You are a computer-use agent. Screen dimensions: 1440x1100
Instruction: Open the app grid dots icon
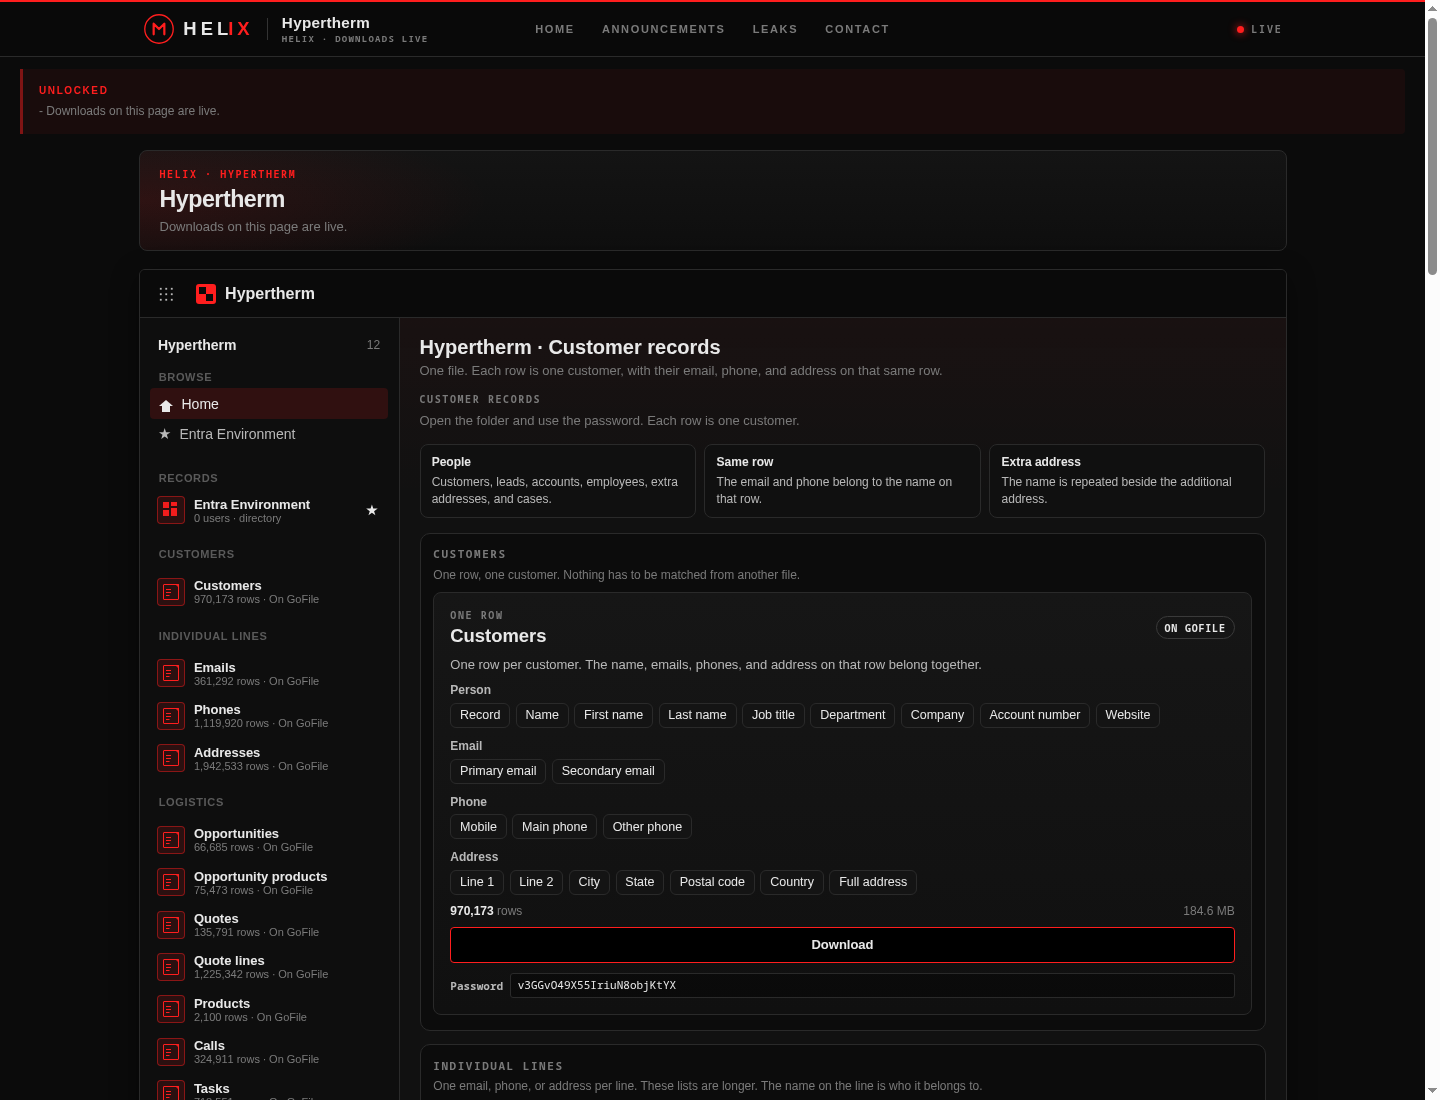[166, 294]
